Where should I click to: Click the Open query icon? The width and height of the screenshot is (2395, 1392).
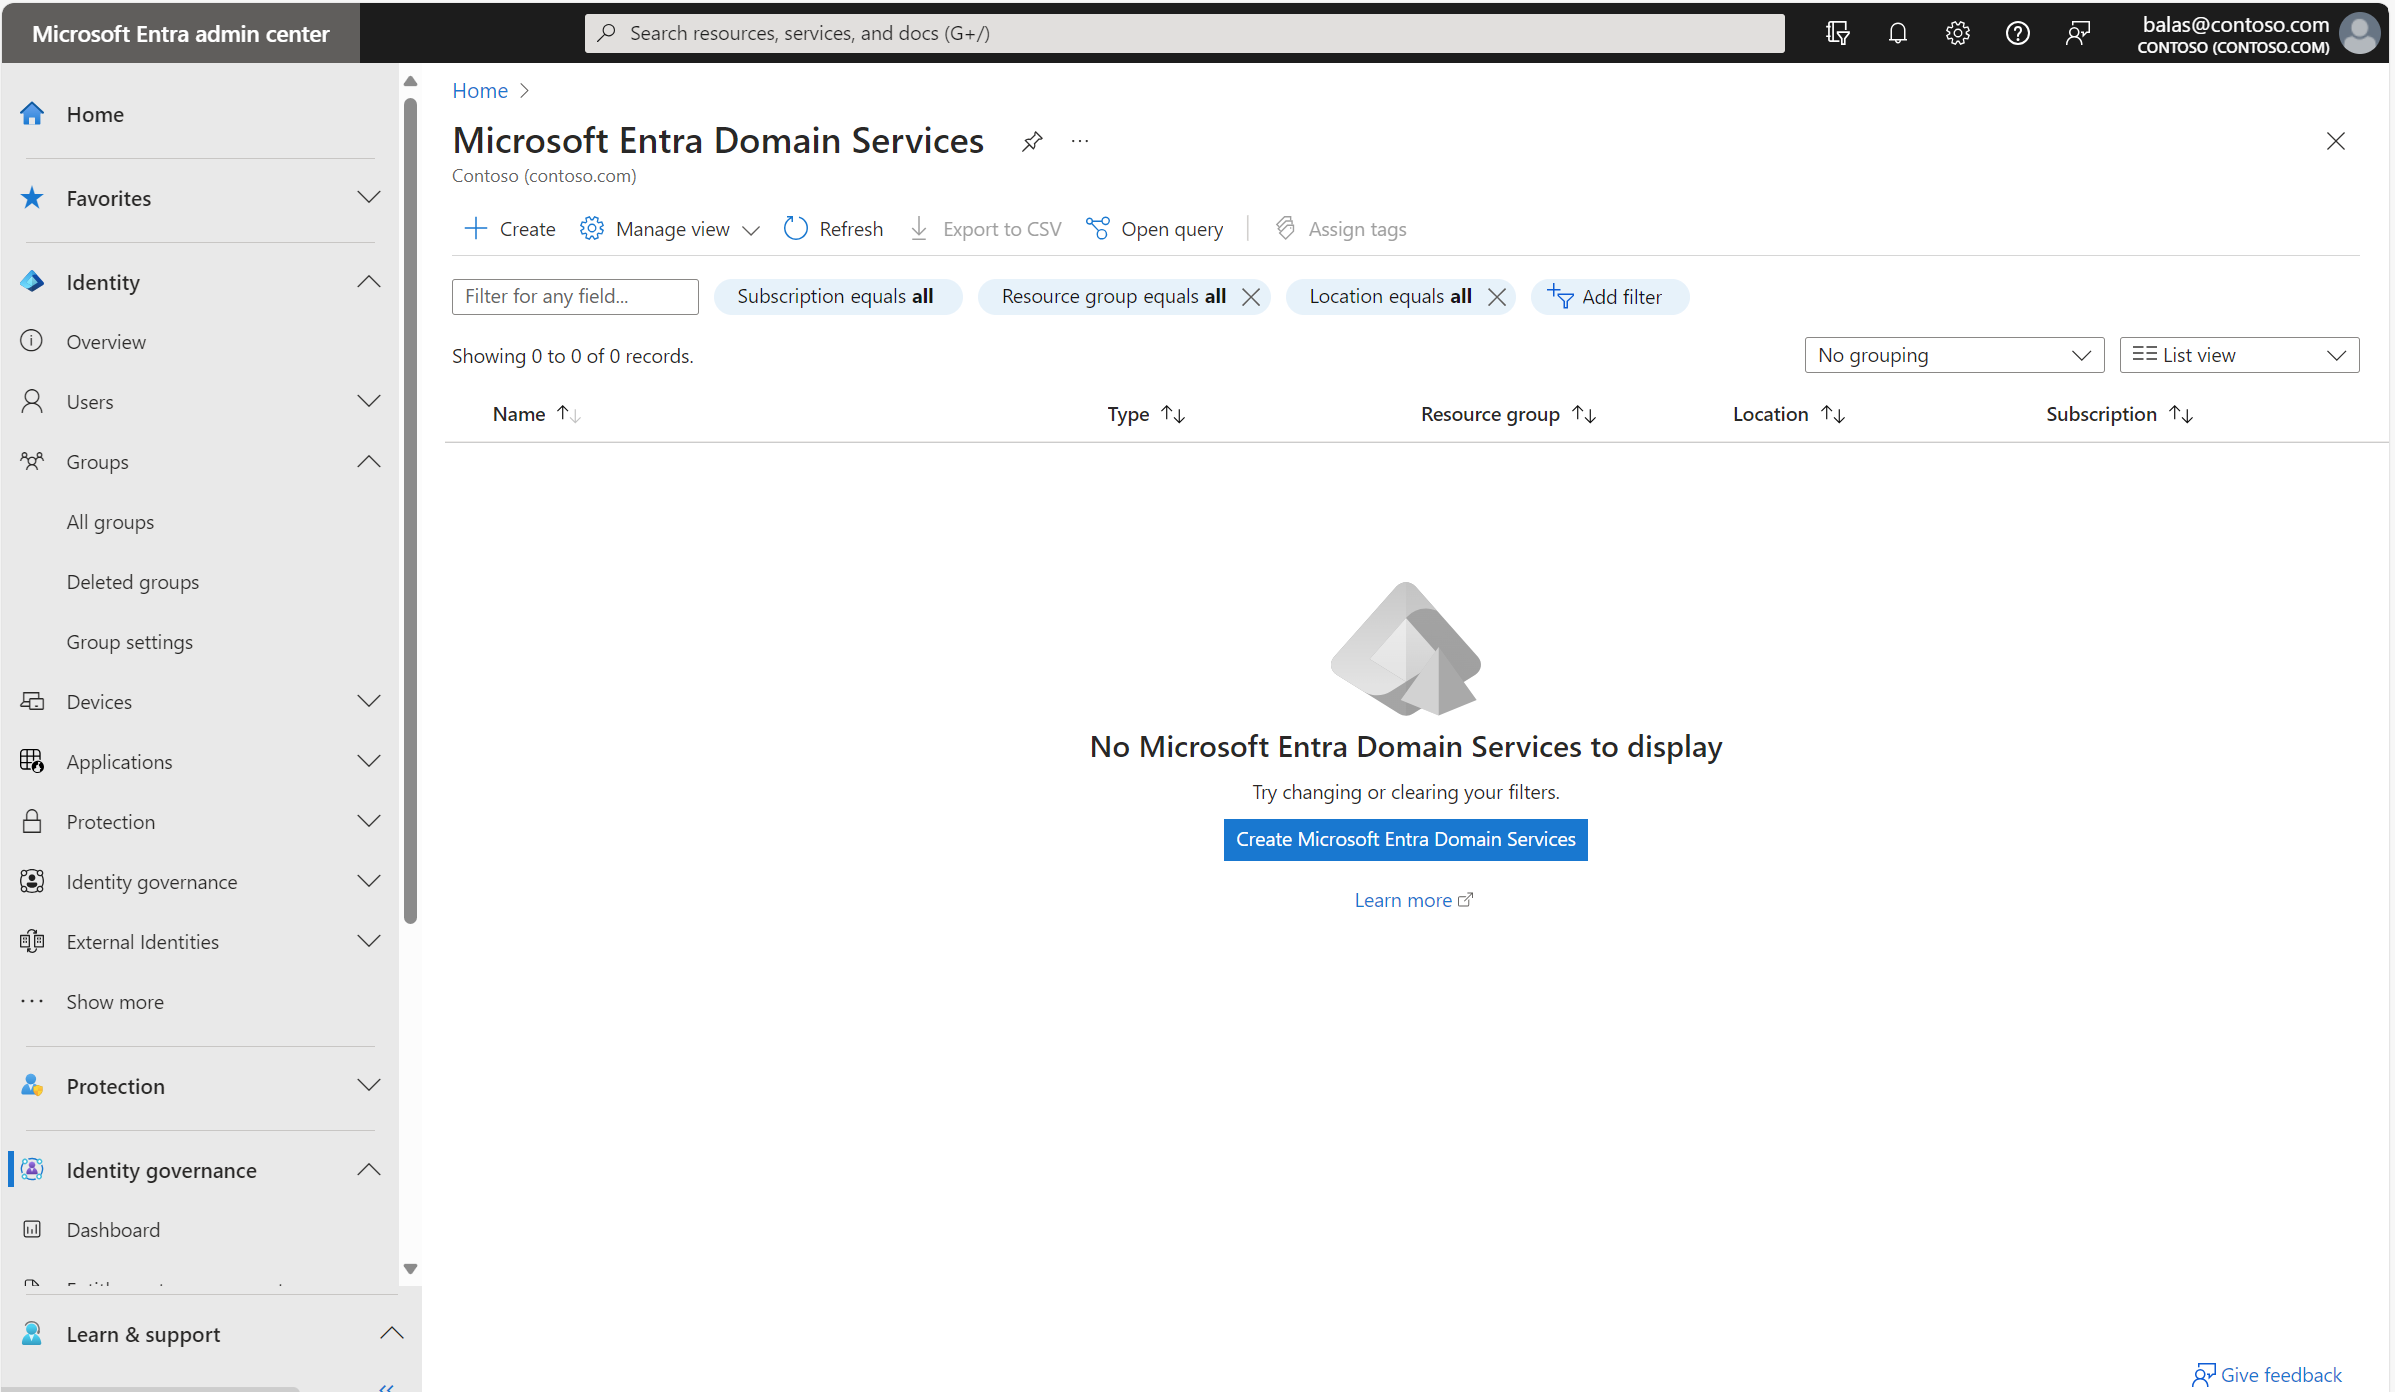1096,229
